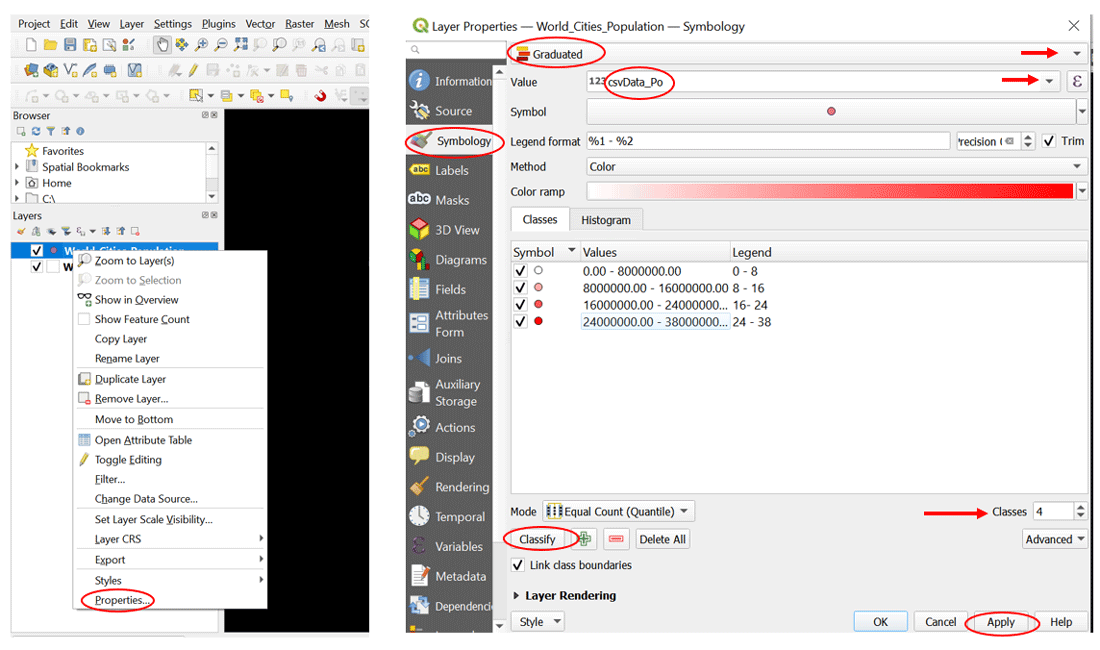Select the Pan Map hand tool

(x=162, y=45)
